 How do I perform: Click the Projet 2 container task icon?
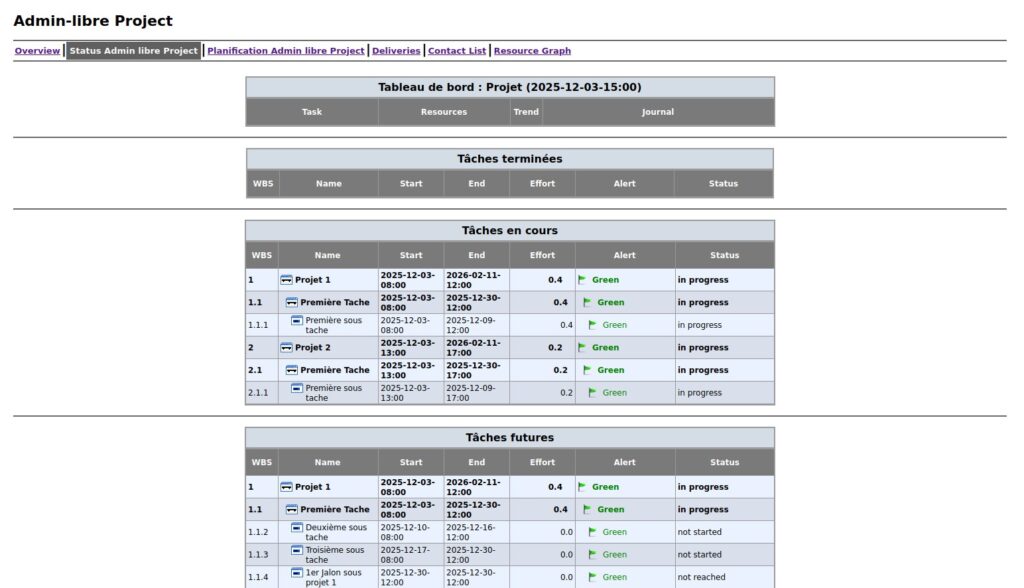coord(286,348)
